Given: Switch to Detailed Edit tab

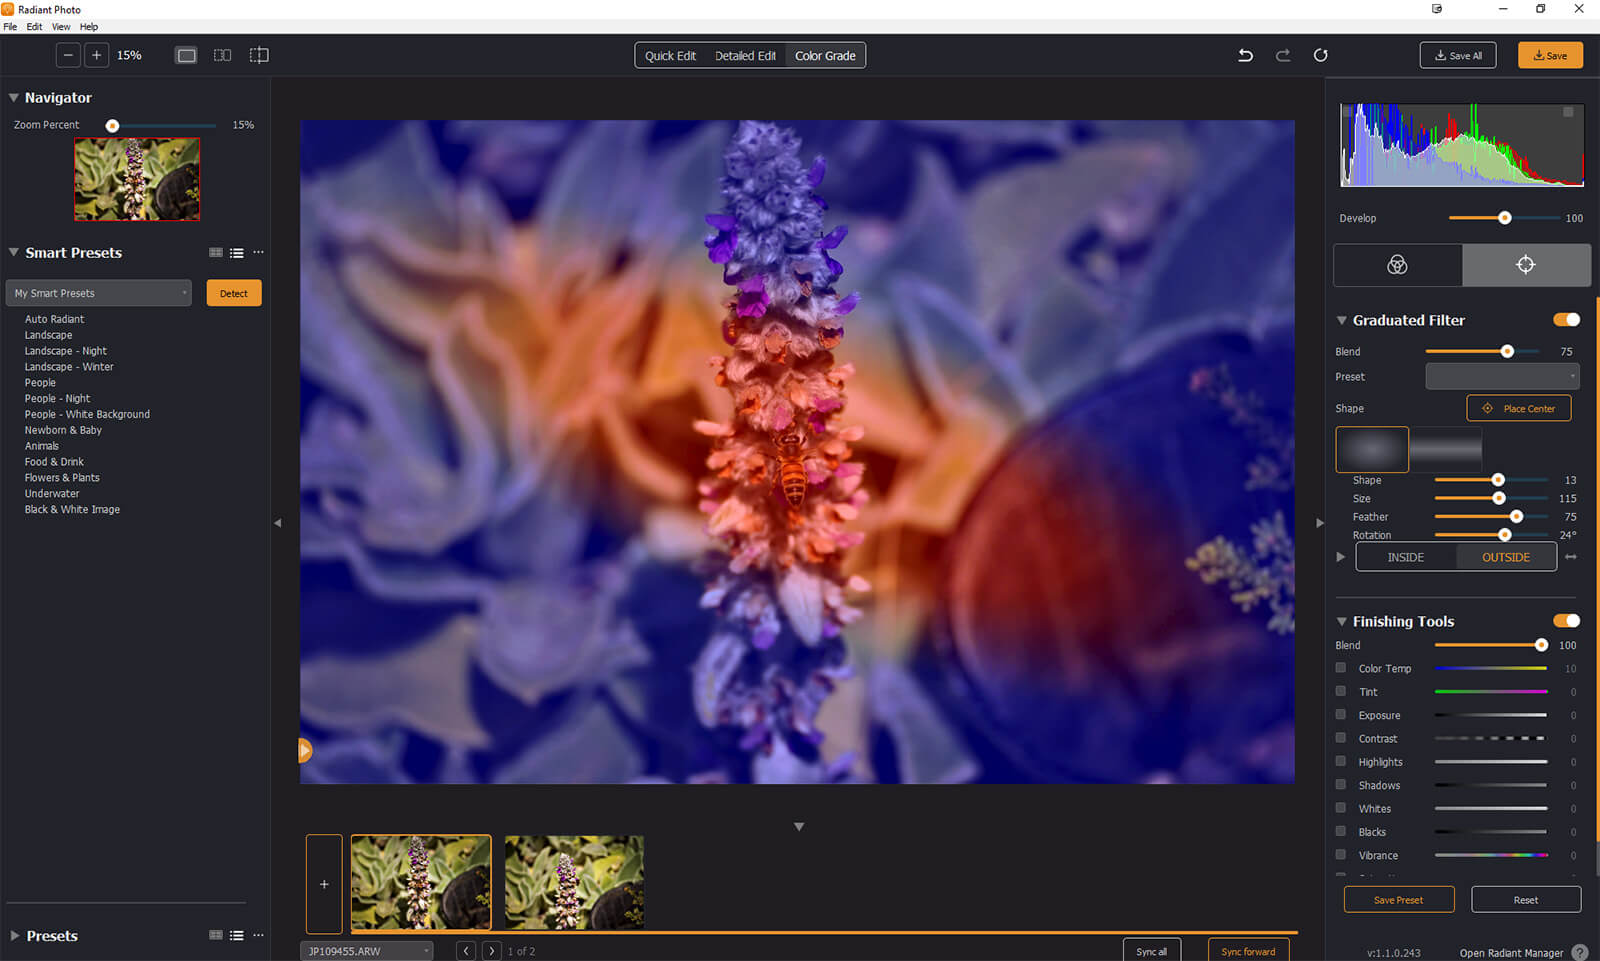Looking at the screenshot, I should click(745, 56).
